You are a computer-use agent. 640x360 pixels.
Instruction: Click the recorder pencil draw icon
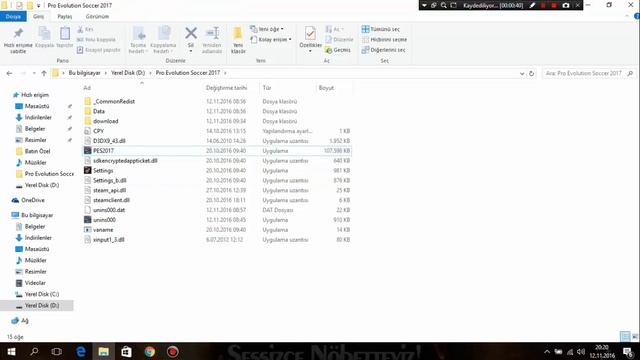pos(532,5)
